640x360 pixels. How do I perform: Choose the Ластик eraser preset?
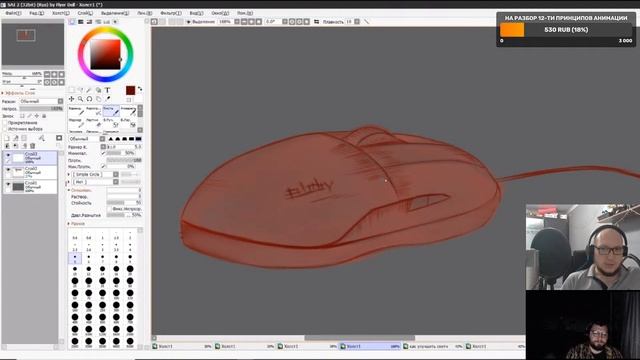point(93,122)
